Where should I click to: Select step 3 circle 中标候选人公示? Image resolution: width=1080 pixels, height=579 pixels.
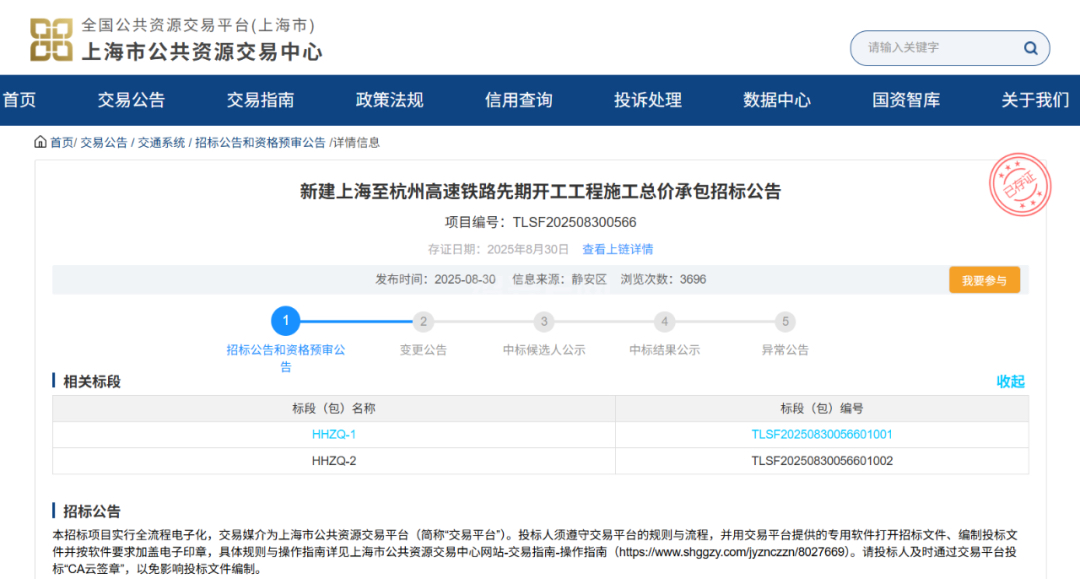544,322
